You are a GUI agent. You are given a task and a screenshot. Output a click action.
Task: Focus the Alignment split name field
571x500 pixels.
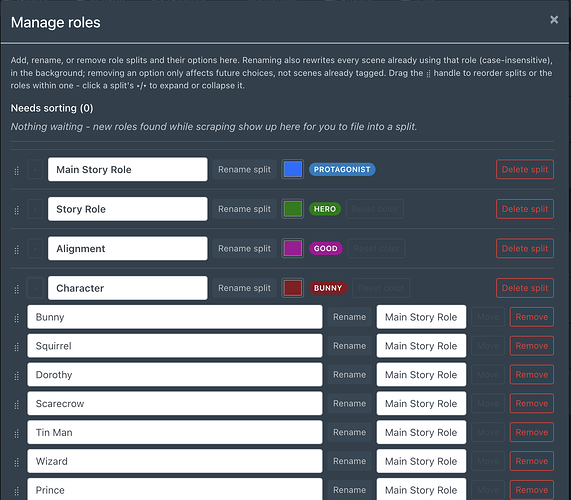[x=127, y=248]
